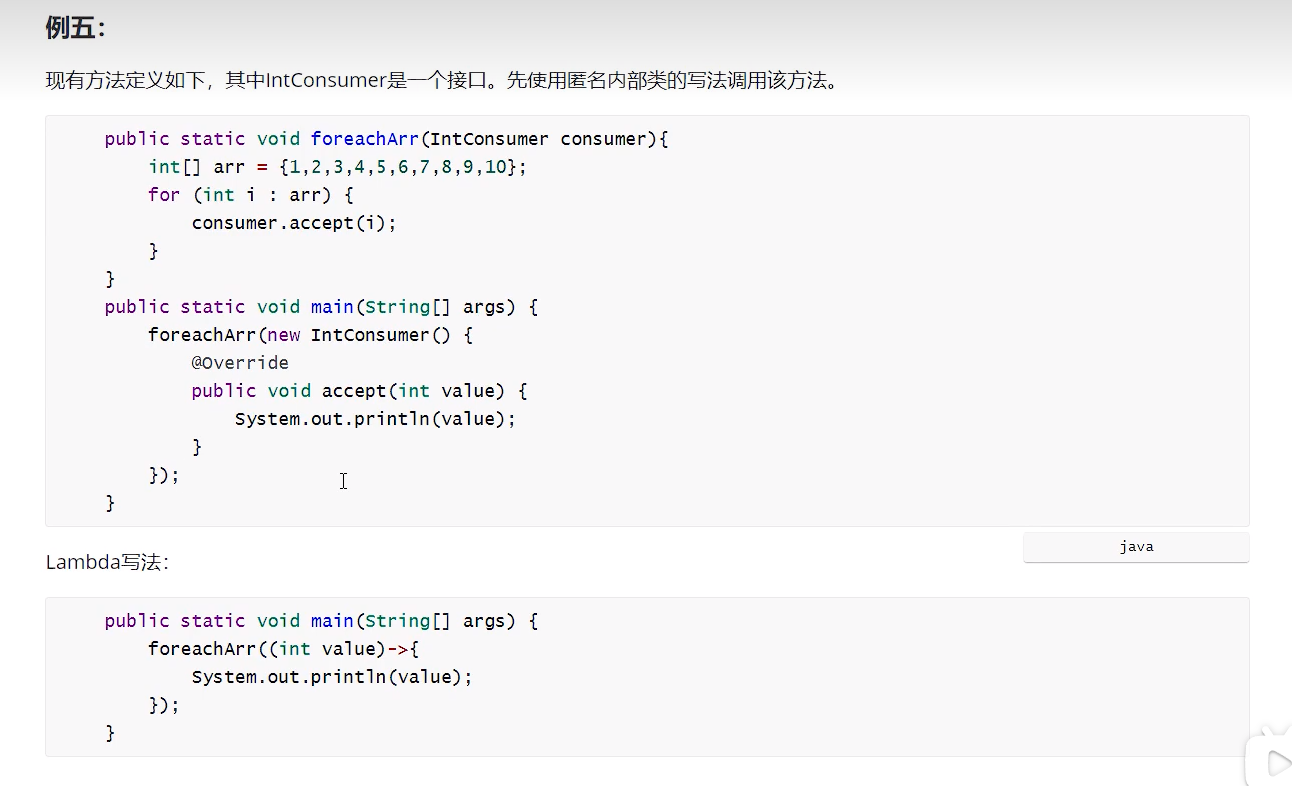The image size is (1292, 786).
Task: Click the for (int i : arr) loop line
Action: pyautogui.click(x=250, y=195)
